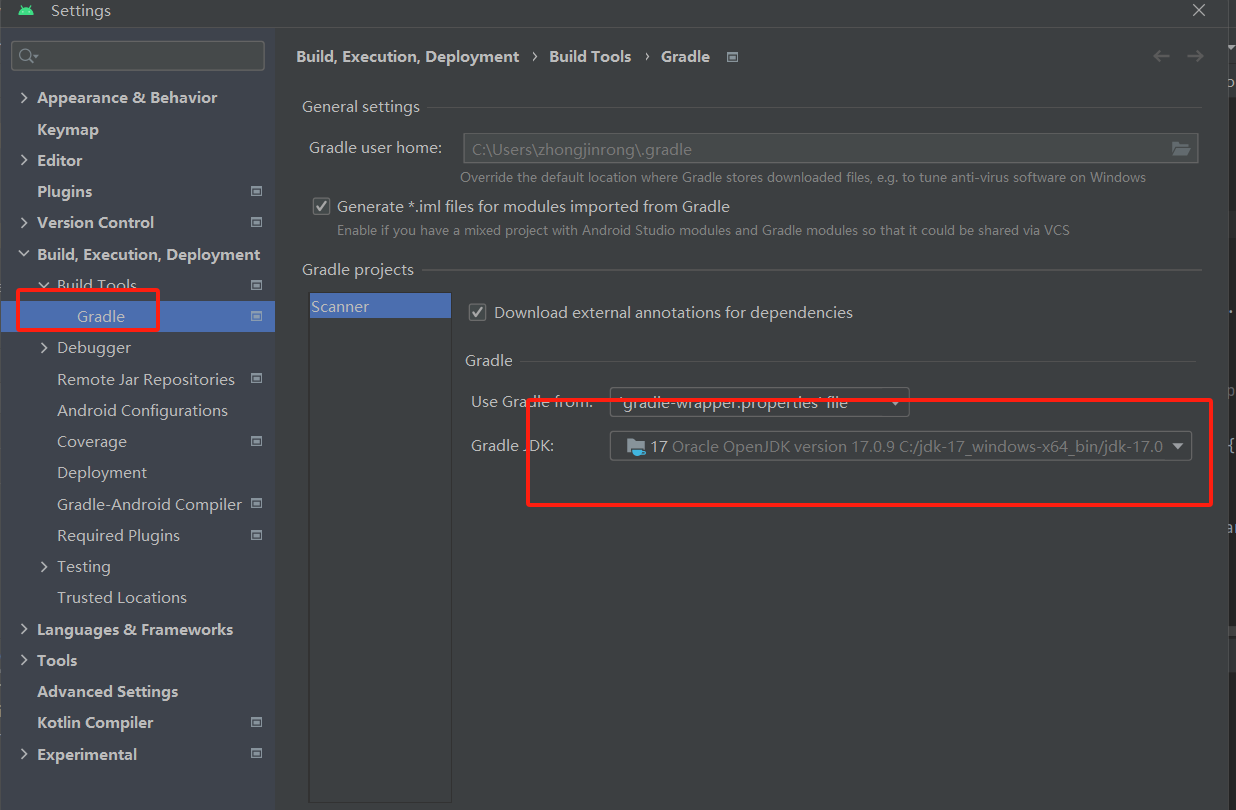Expand Languages & Frameworks section
The height and width of the screenshot is (810, 1236).
tap(24, 629)
